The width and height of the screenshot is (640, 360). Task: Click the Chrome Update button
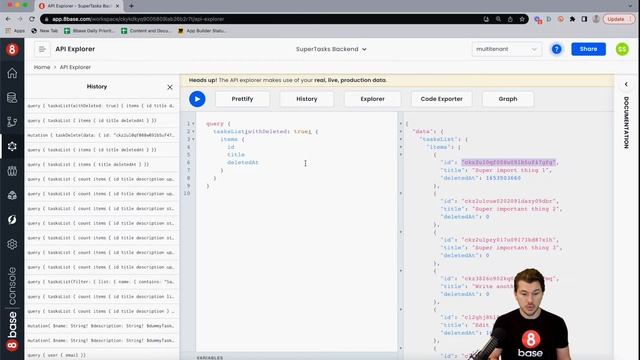point(619,19)
